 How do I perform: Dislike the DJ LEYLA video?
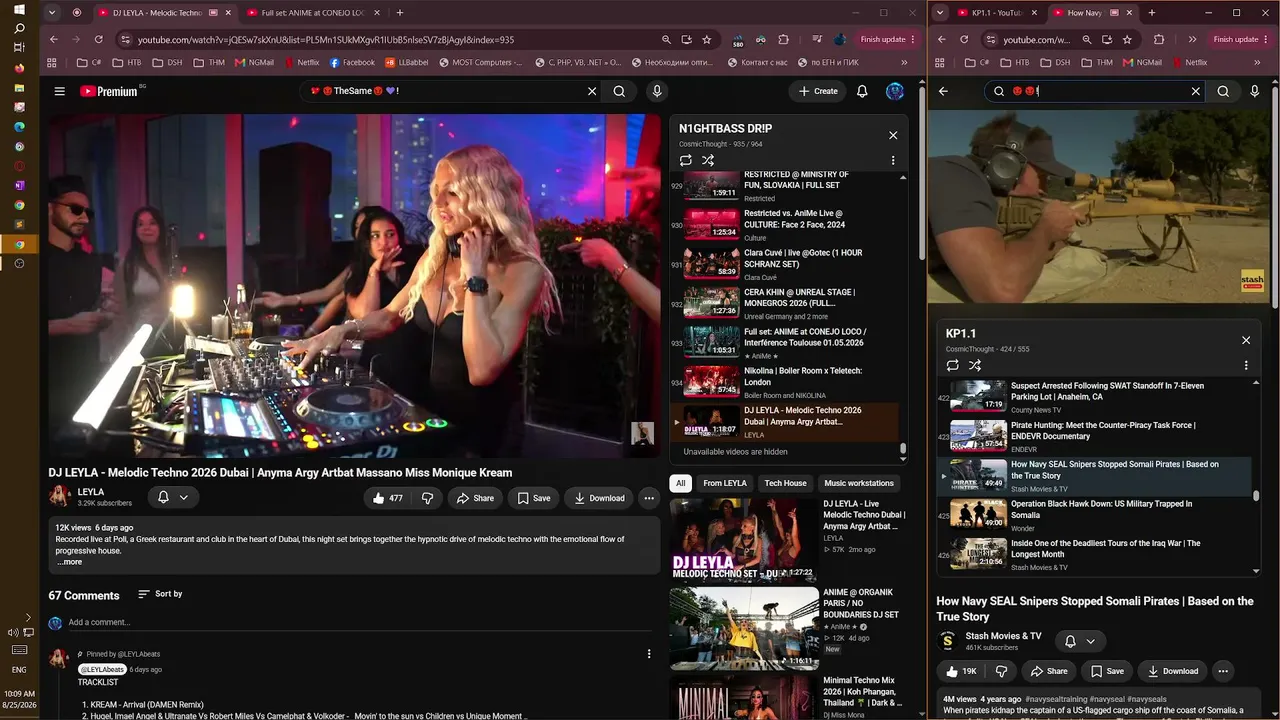pos(427,498)
